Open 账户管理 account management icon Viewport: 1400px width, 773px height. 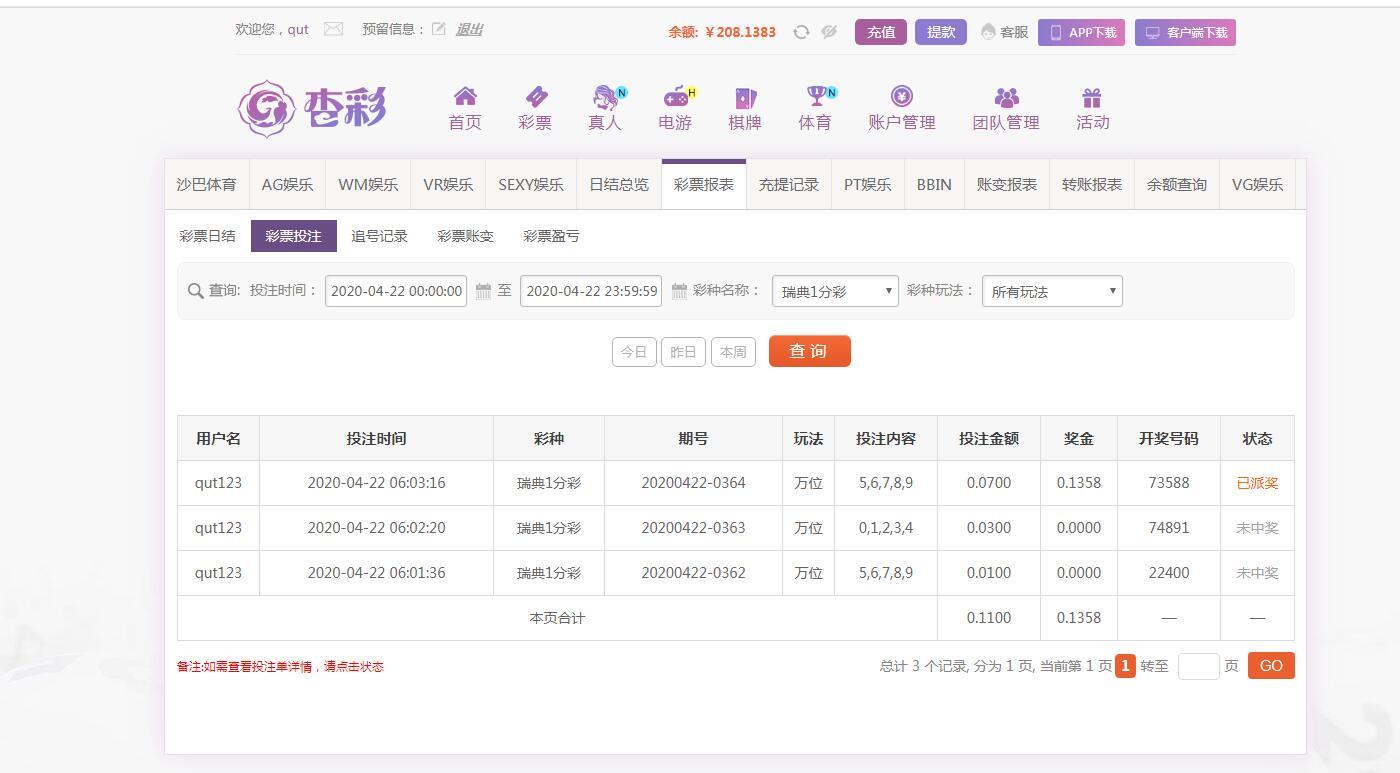coord(901,97)
